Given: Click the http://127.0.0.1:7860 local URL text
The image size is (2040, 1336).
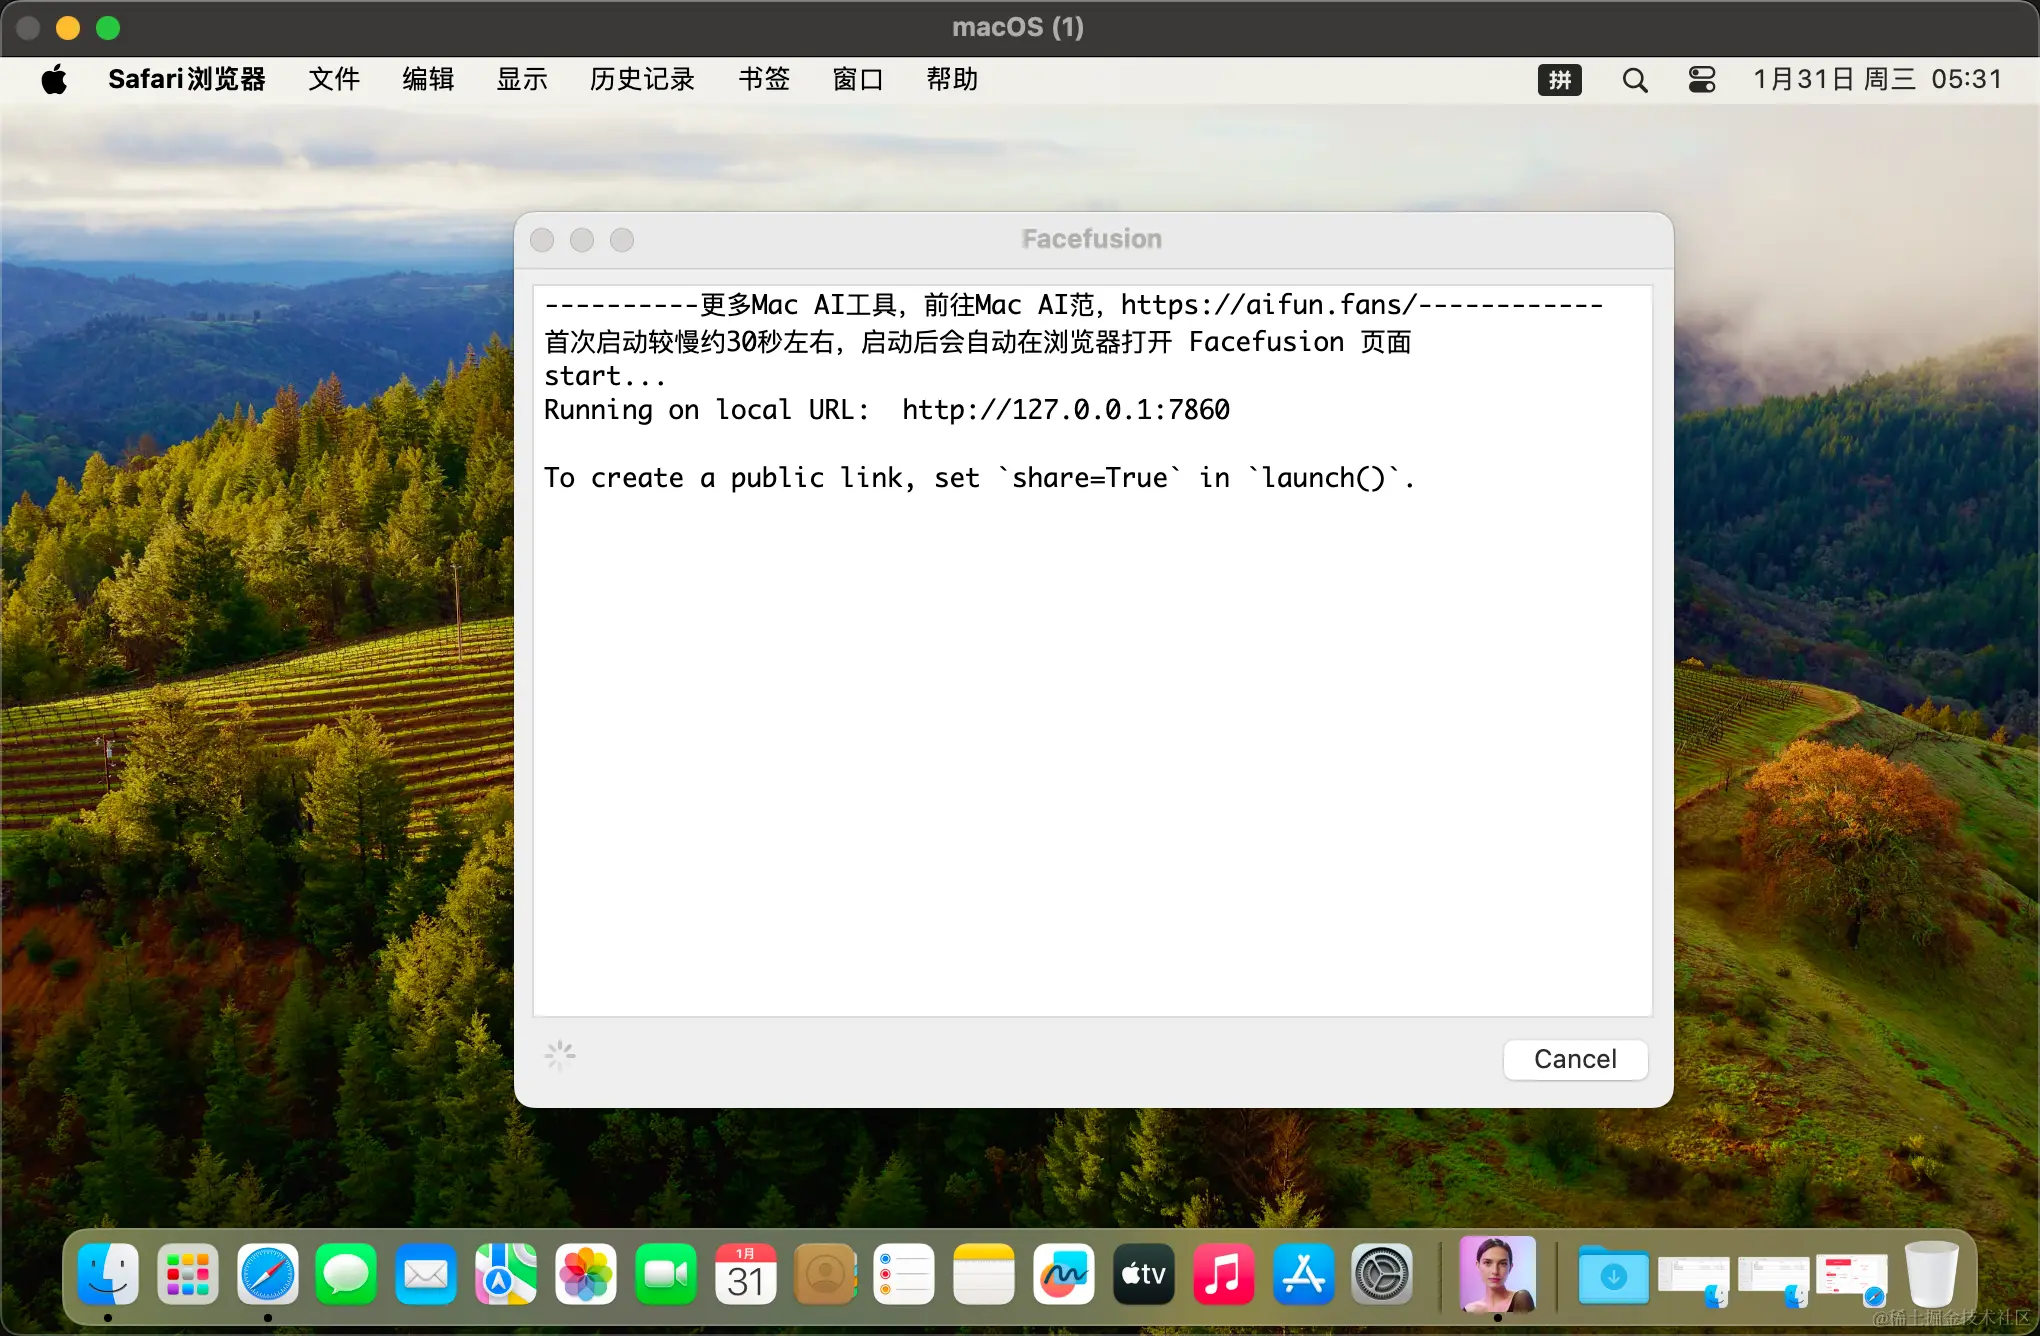Looking at the screenshot, I should [1066, 410].
